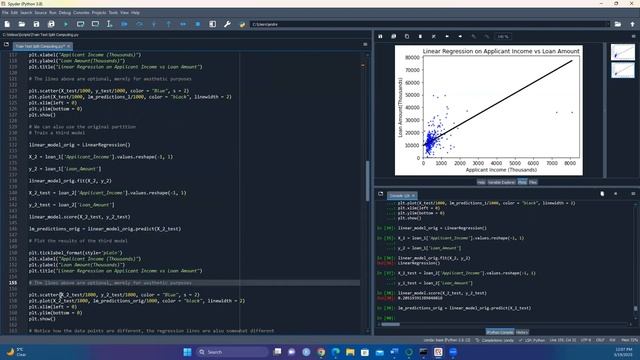
Task: Show the previous plot arrow
Action: [x=447, y=36]
